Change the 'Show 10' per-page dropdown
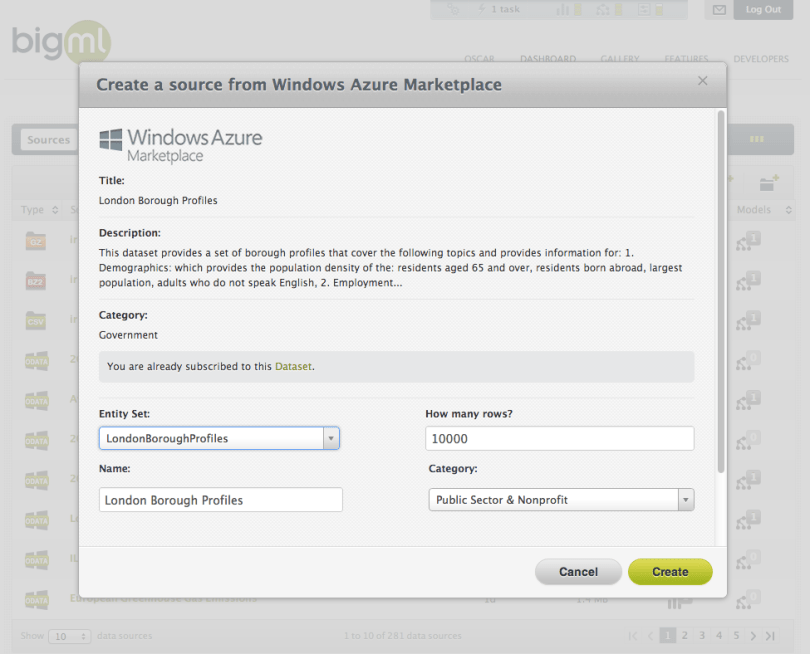Screen dimensions: 810x654 tap(69, 636)
